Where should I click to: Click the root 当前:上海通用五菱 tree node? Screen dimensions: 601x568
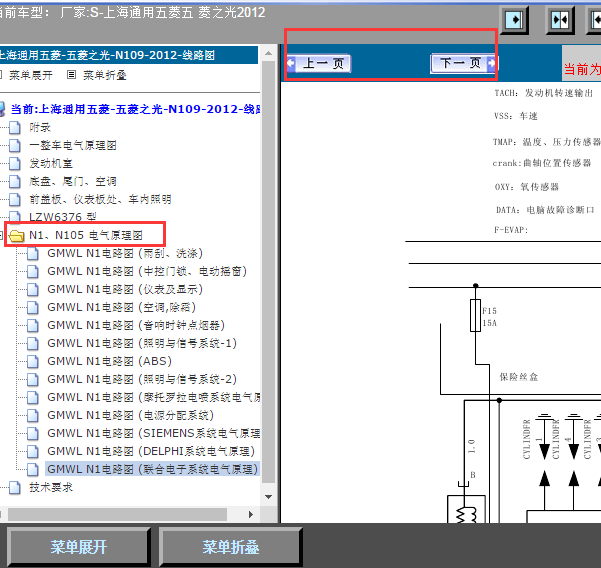coord(135,109)
